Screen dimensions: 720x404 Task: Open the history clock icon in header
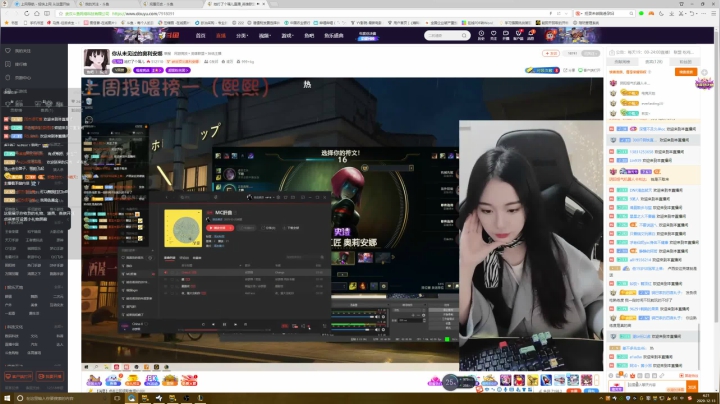point(481,35)
